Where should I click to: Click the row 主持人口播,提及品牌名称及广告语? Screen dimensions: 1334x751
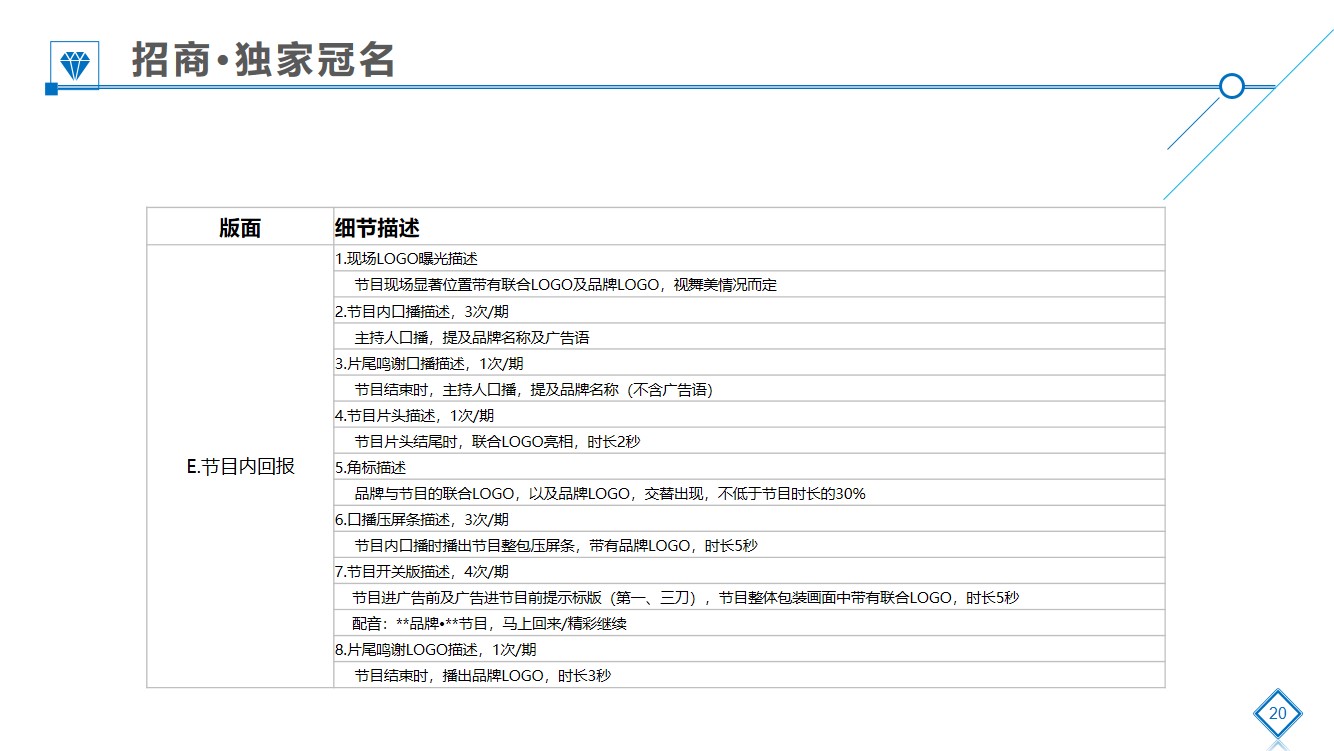point(749,337)
